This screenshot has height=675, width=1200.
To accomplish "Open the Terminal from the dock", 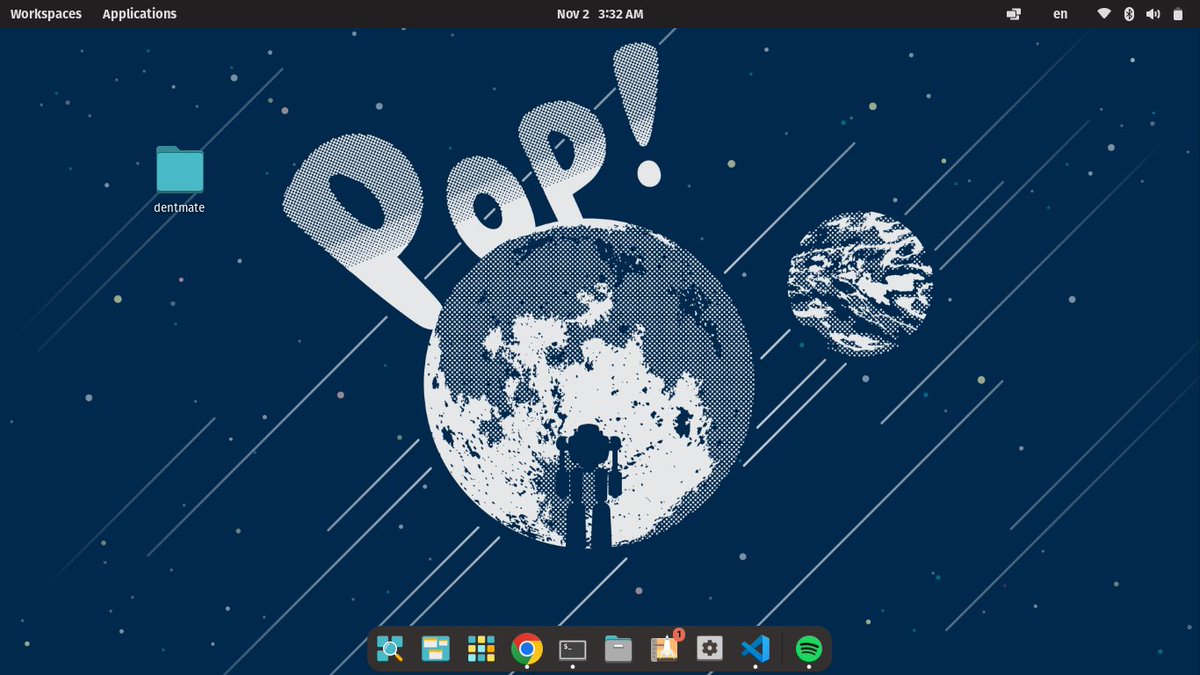I will pos(573,650).
